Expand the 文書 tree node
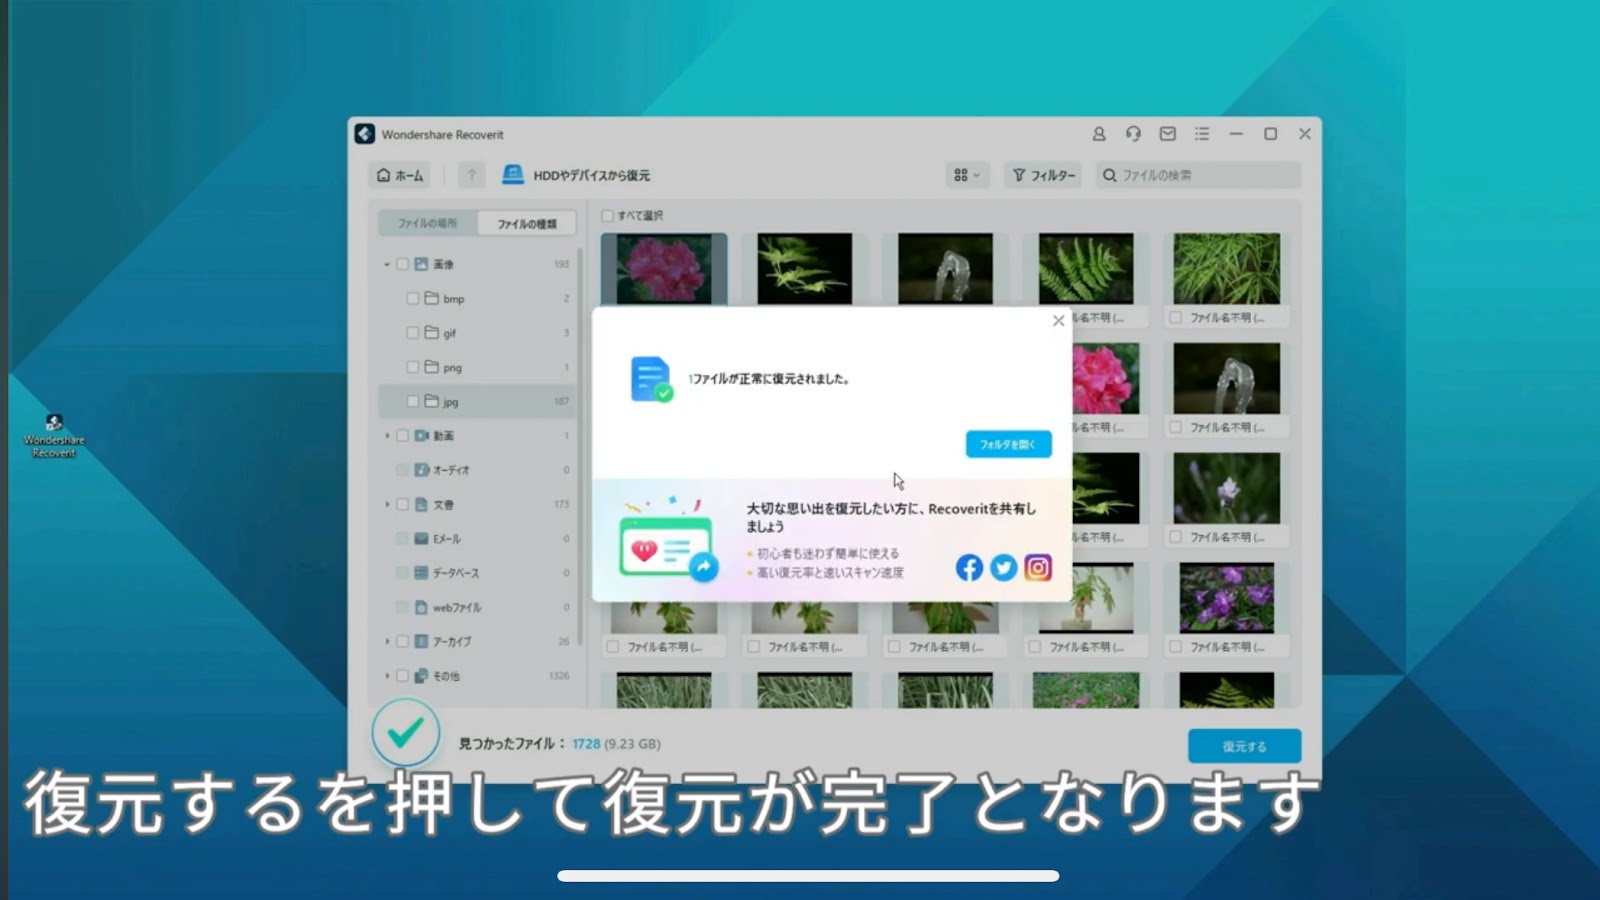The image size is (1600, 900). pyautogui.click(x=387, y=504)
